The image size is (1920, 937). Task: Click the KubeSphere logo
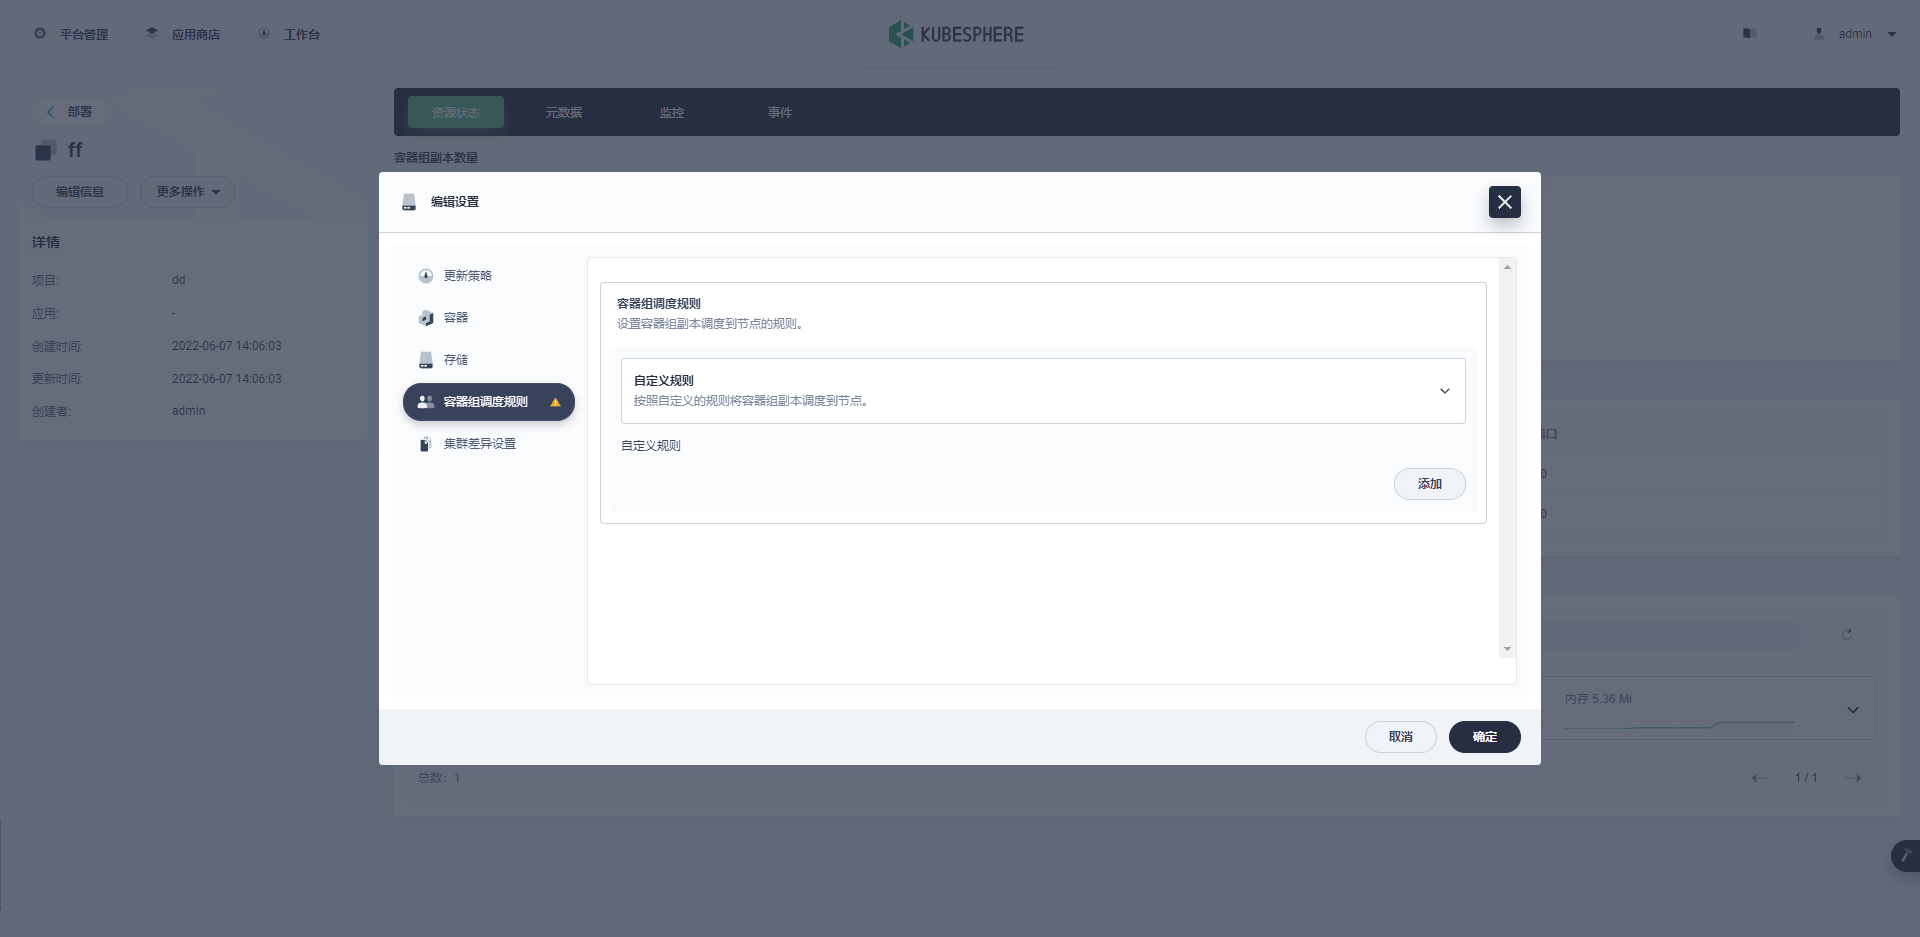[956, 34]
